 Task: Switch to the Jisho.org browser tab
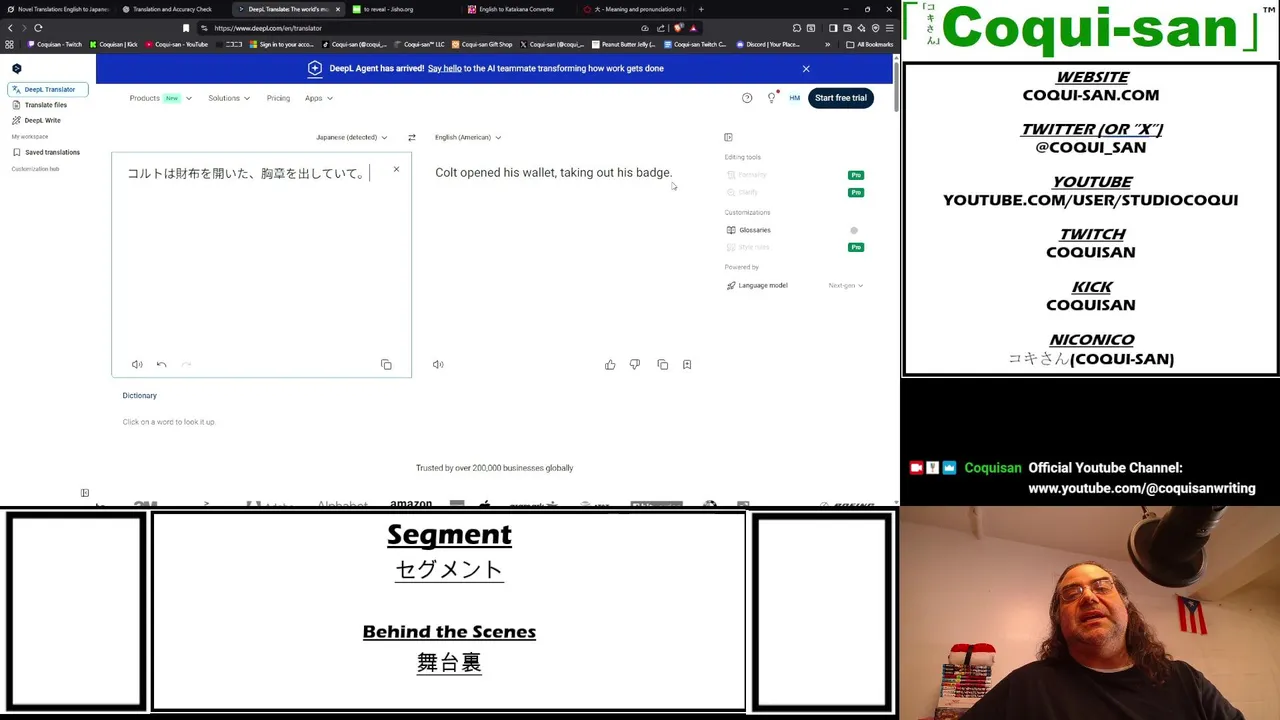[x=388, y=9]
